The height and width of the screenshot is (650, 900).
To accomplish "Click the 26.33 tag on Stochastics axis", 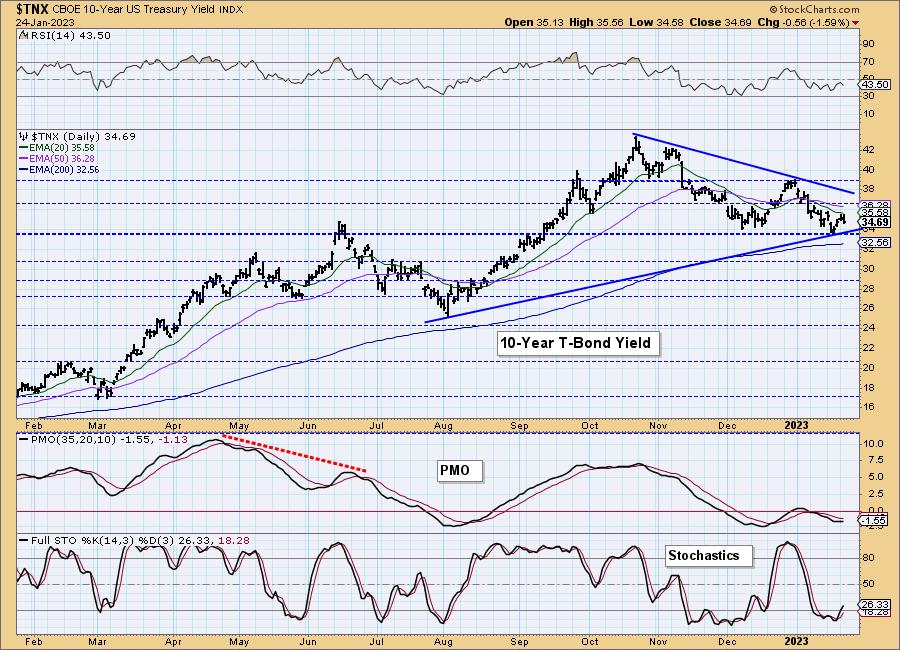I will tap(875, 605).
